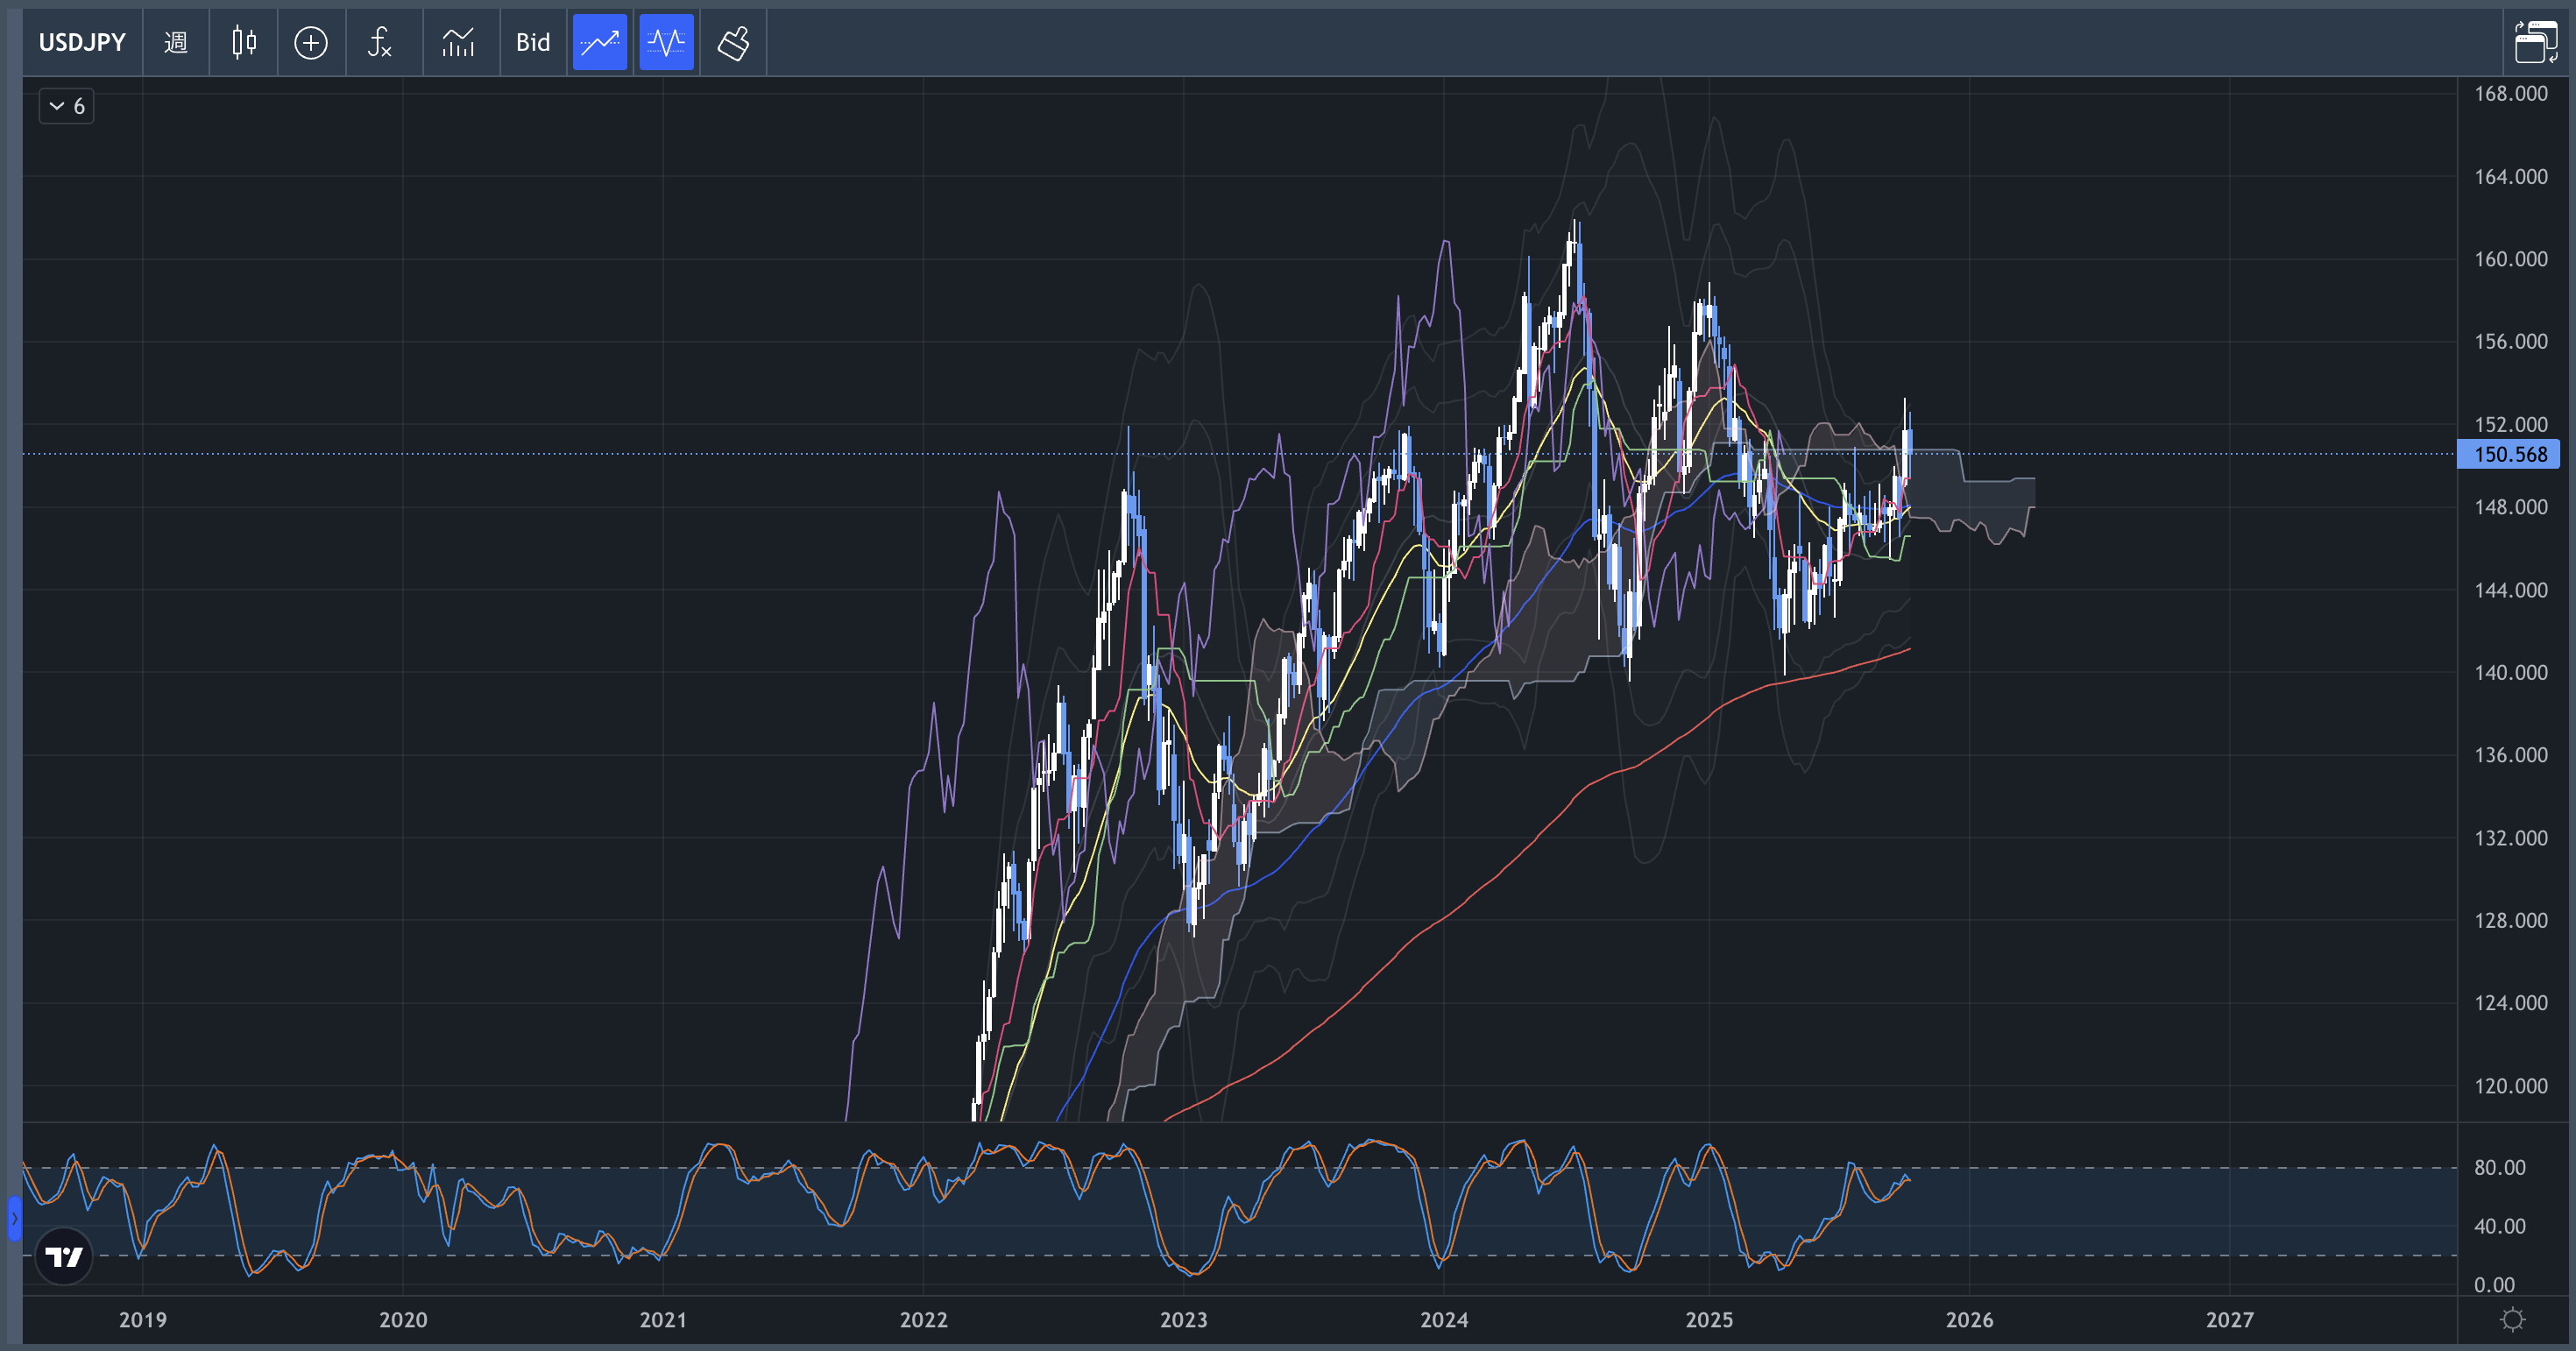
Task: Open the chart templates bar-line icon
Action: pyautogui.click(x=458, y=42)
